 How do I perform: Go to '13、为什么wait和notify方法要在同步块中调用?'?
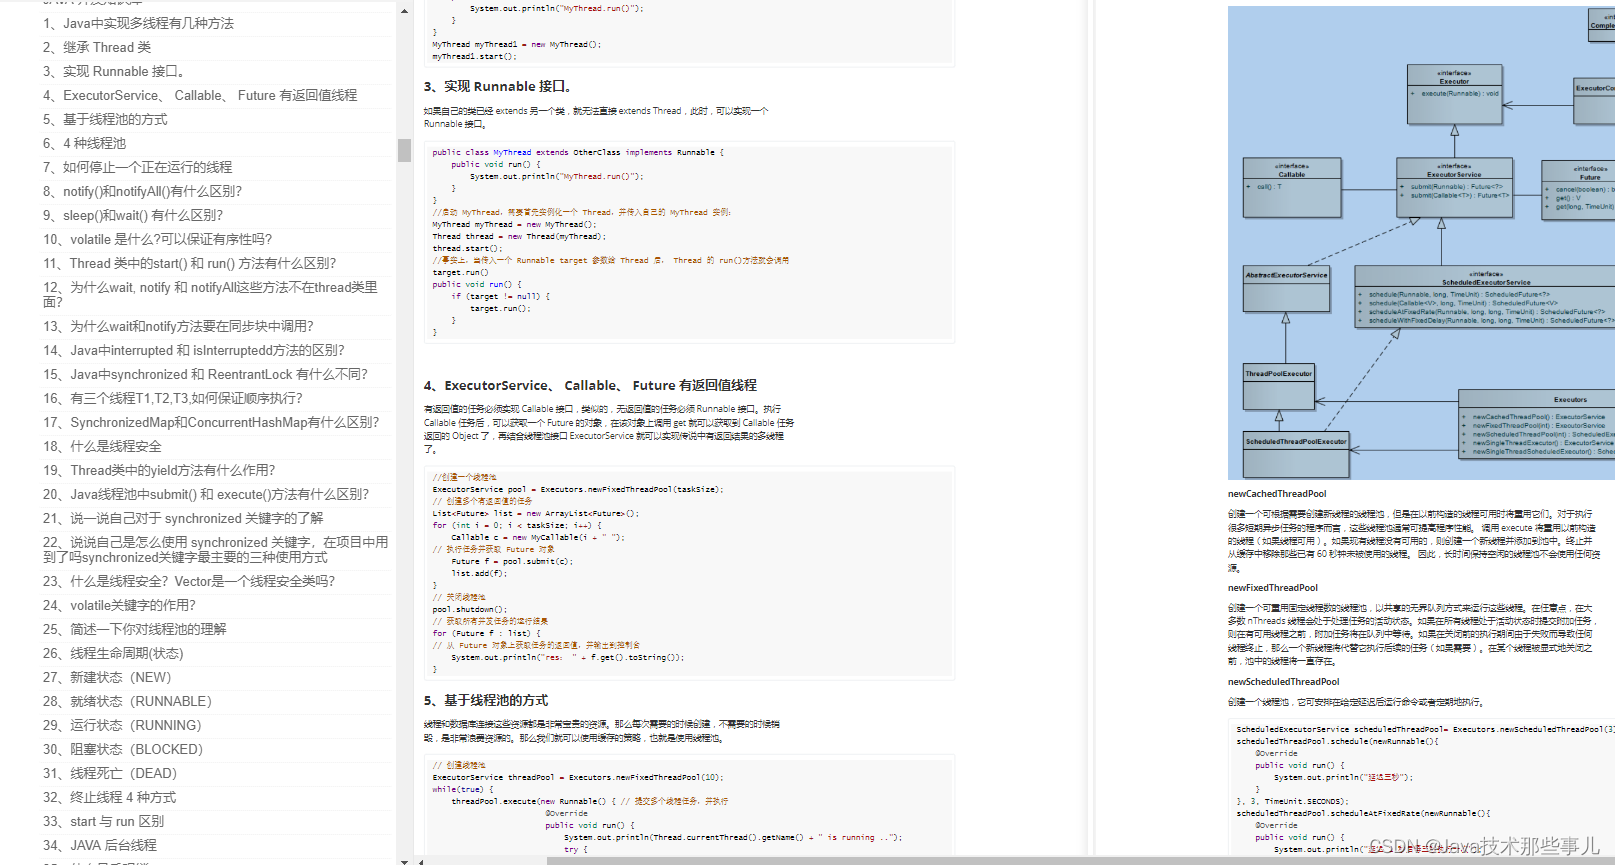pyautogui.click(x=178, y=326)
